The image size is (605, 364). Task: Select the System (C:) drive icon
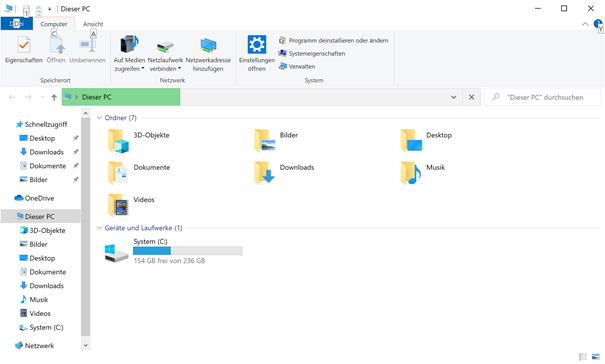(x=116, y=253)
